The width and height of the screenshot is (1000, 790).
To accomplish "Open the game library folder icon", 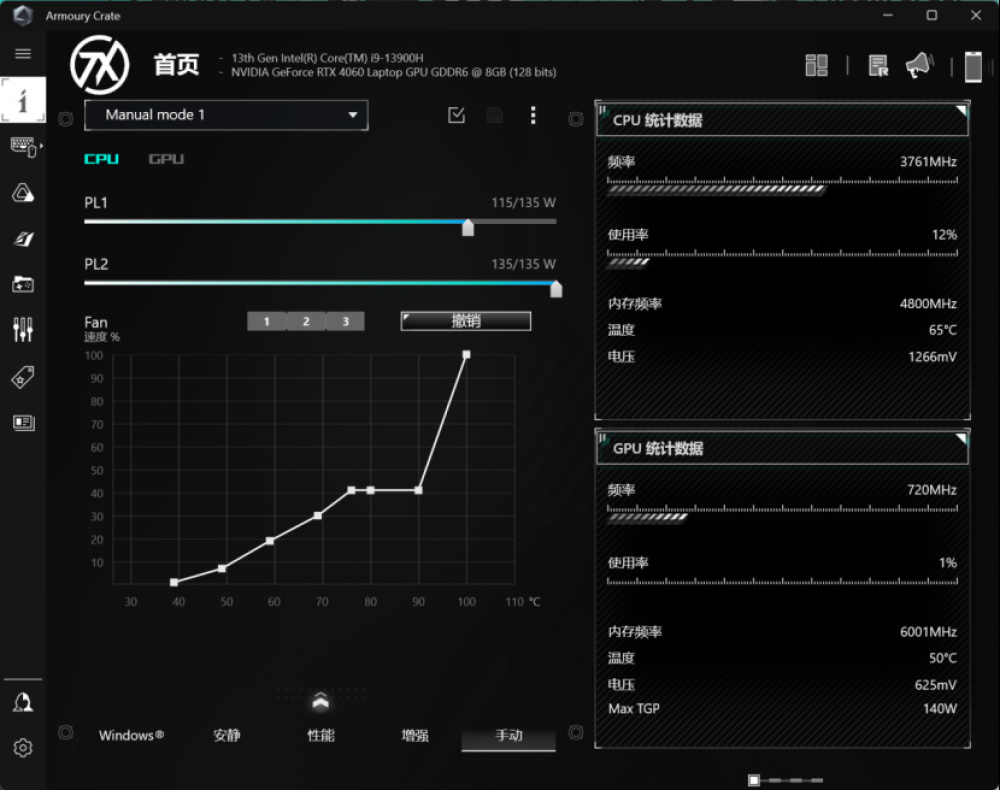I will click(23, 284).
